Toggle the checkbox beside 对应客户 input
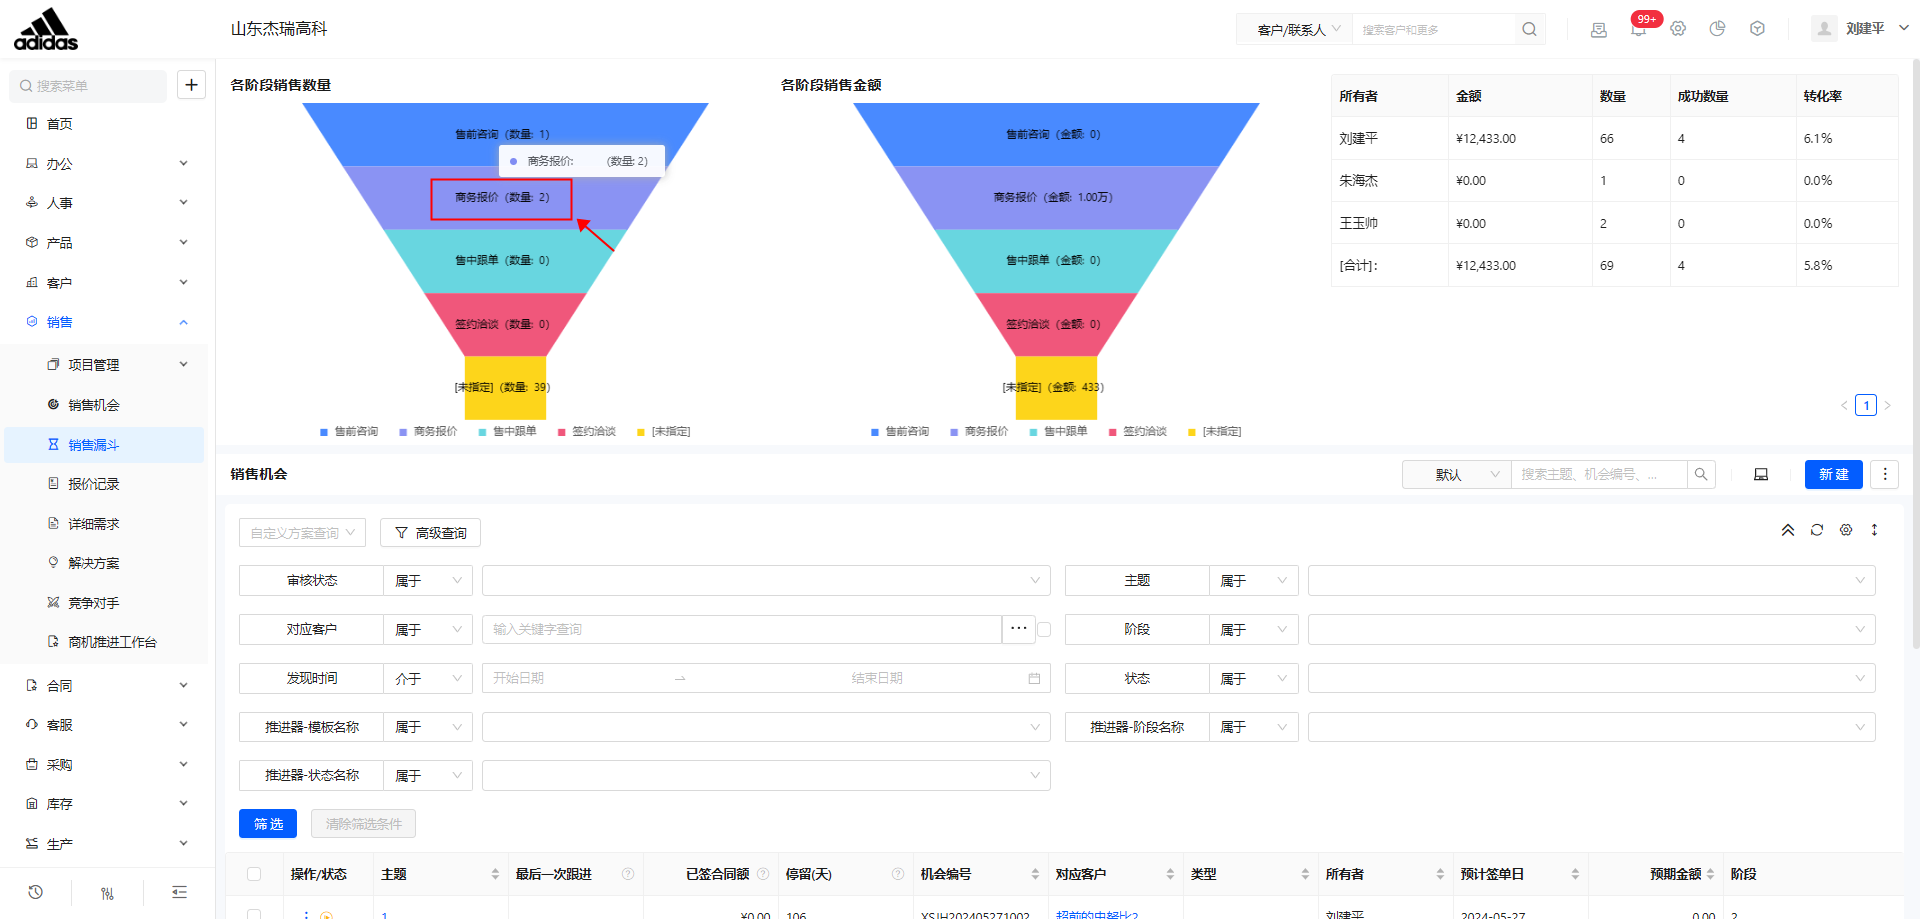Image resolution: width=1920 pixels, height=919 pixels. coord(1044,629)
